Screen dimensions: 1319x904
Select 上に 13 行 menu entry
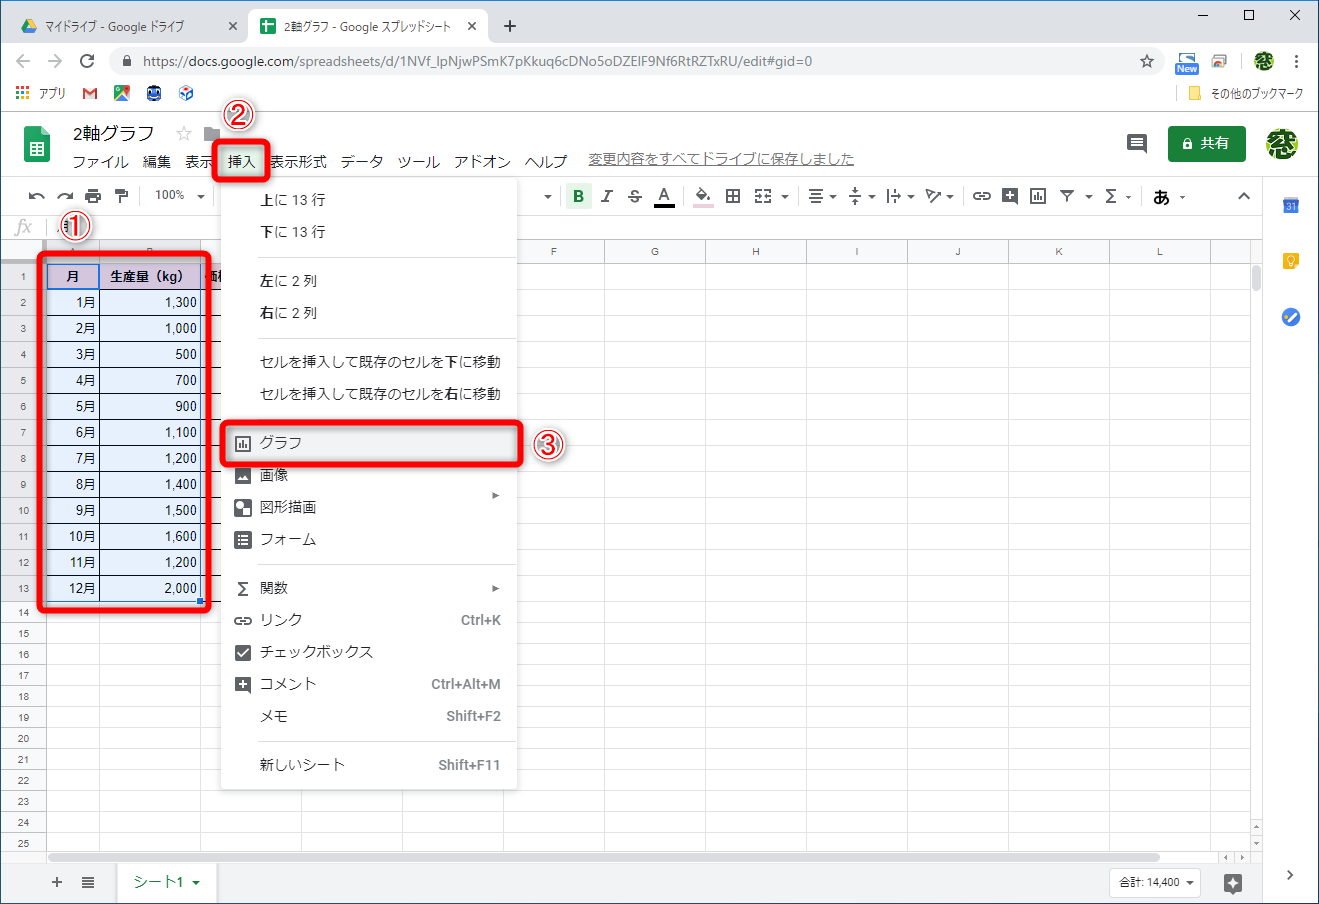(369, 200)
